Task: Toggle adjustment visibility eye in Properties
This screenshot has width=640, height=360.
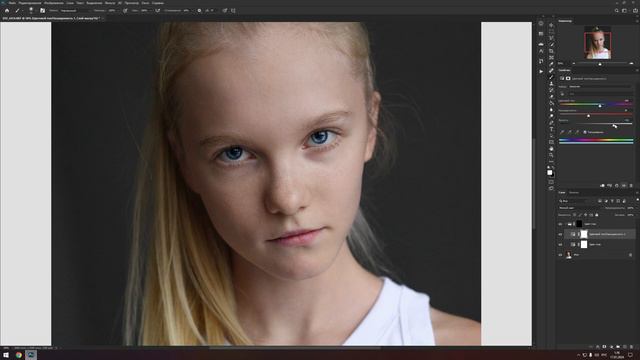Action: click(624, 186)
